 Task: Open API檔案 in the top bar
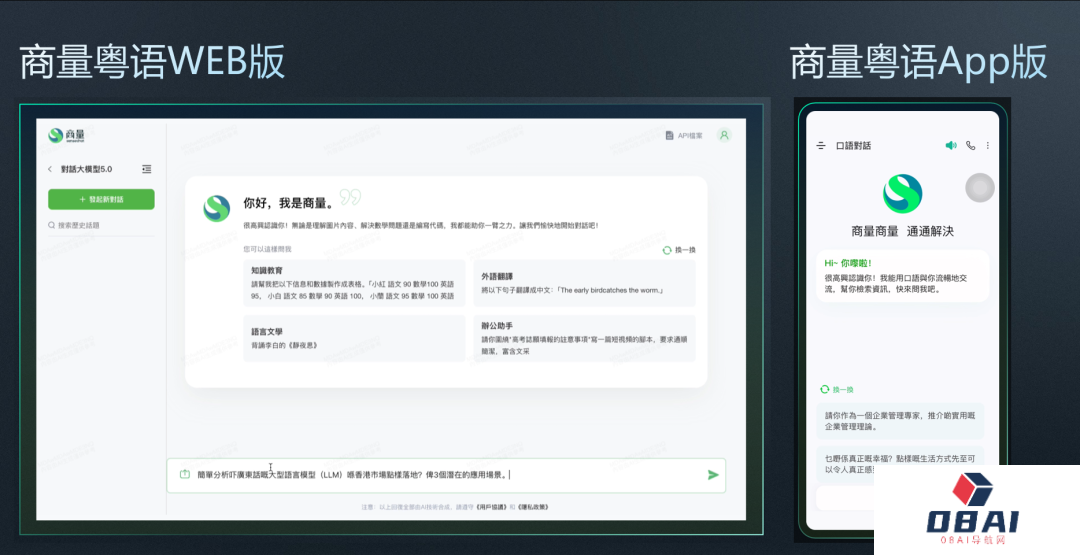(x=685, y=135)
